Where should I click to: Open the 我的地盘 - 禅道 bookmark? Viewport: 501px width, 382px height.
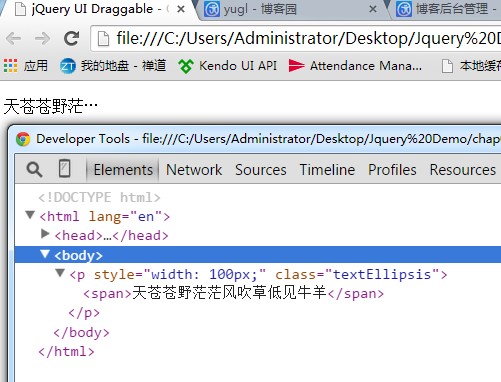(113, 66)
